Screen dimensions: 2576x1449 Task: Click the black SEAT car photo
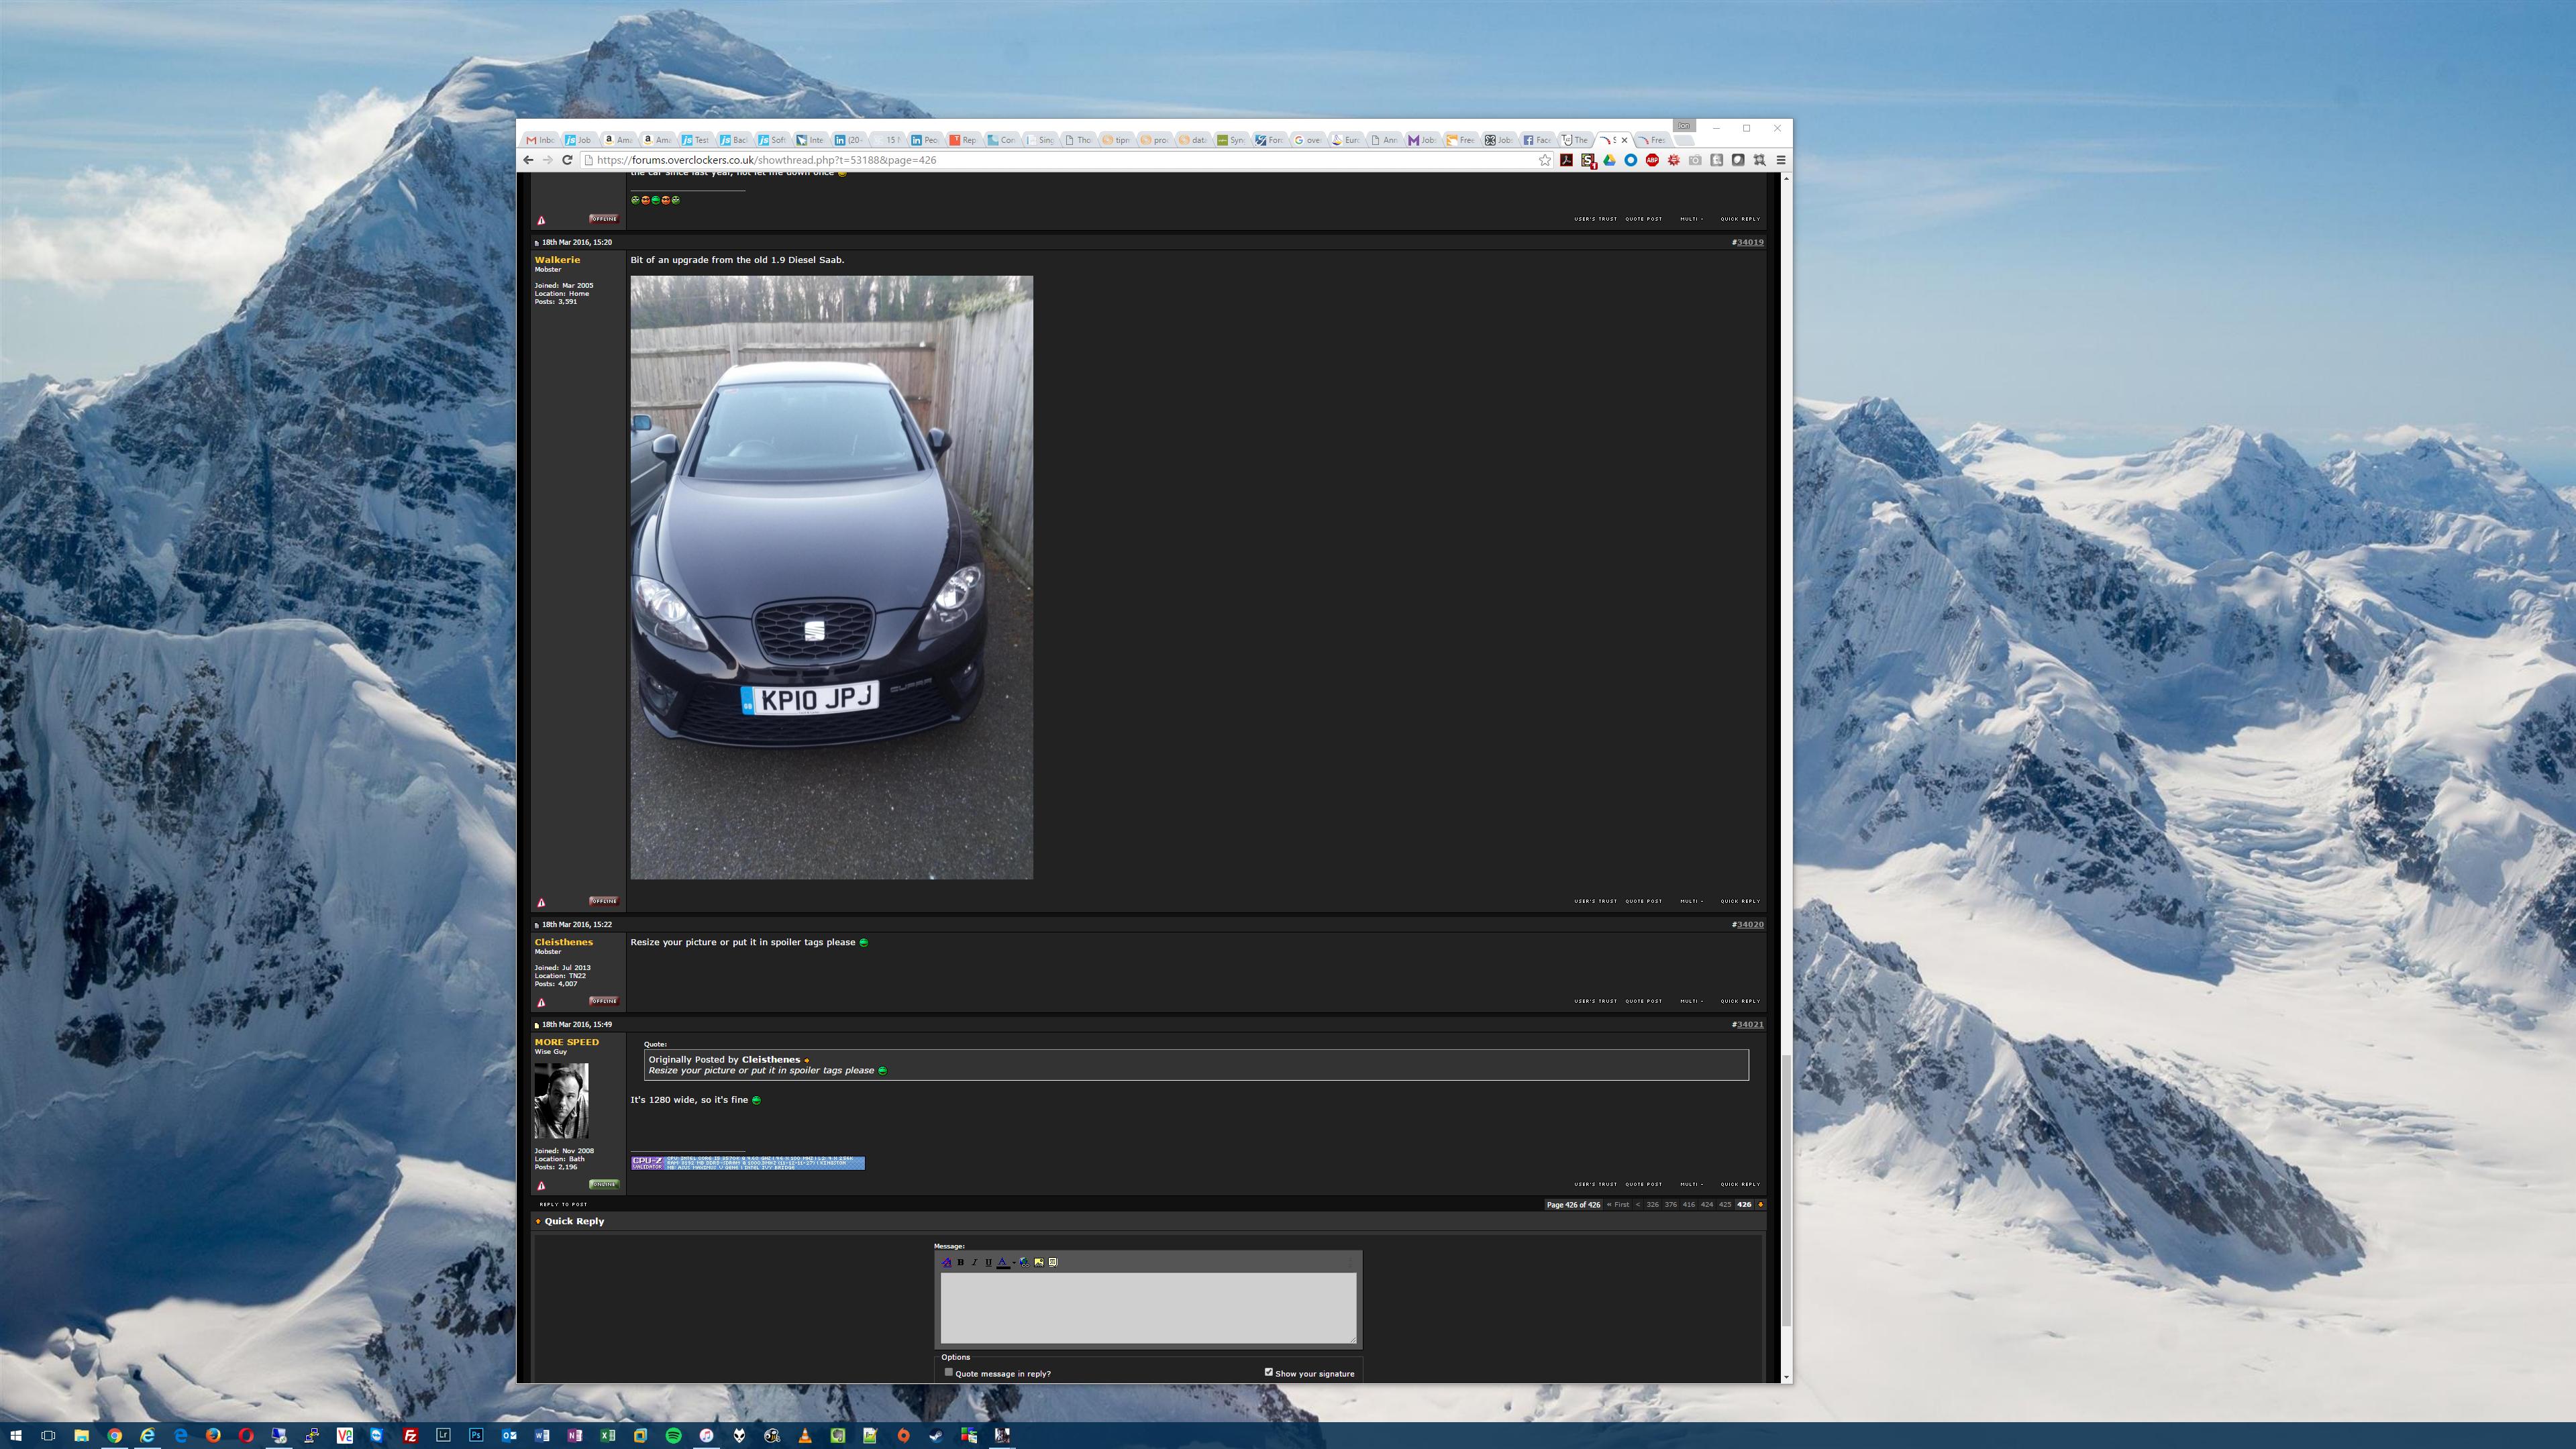(x=832, y=578)
